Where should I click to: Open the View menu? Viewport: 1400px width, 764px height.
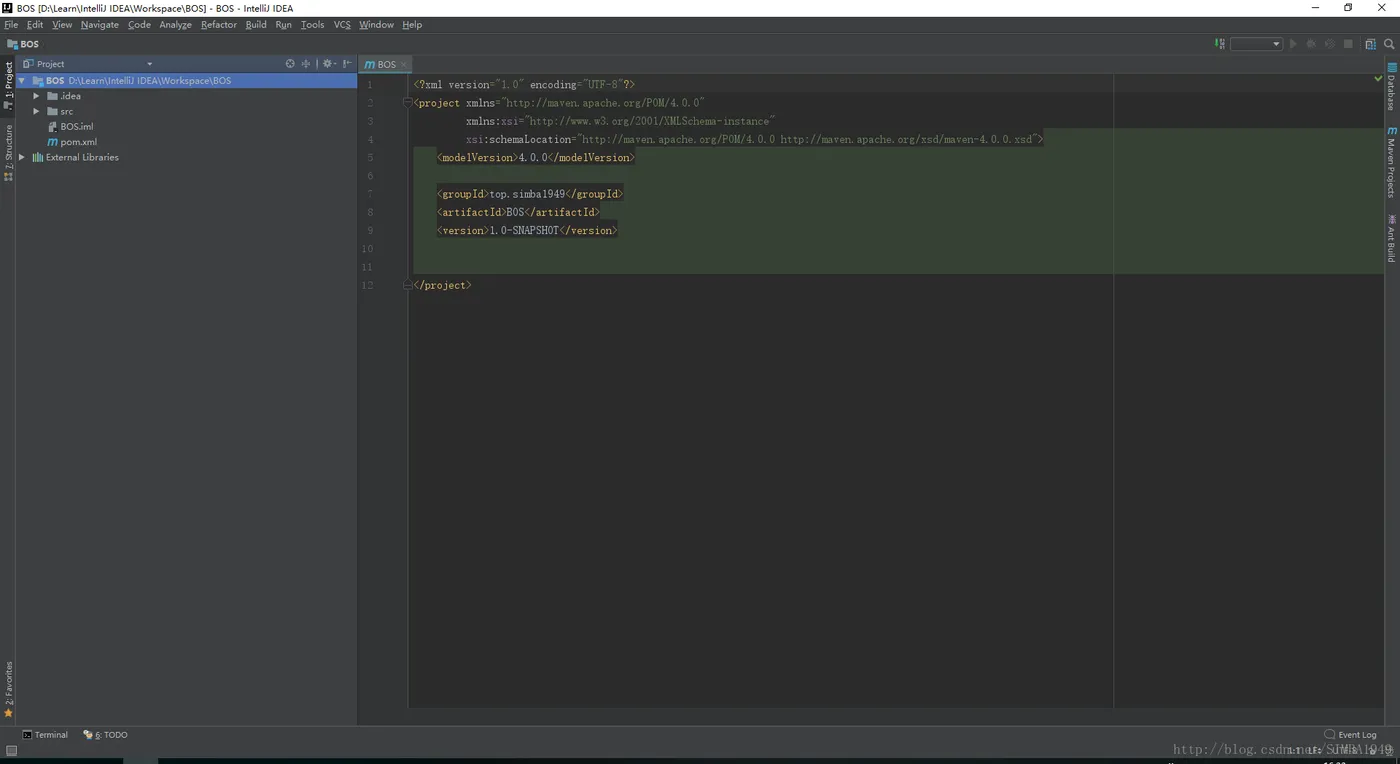click(62, 25)
